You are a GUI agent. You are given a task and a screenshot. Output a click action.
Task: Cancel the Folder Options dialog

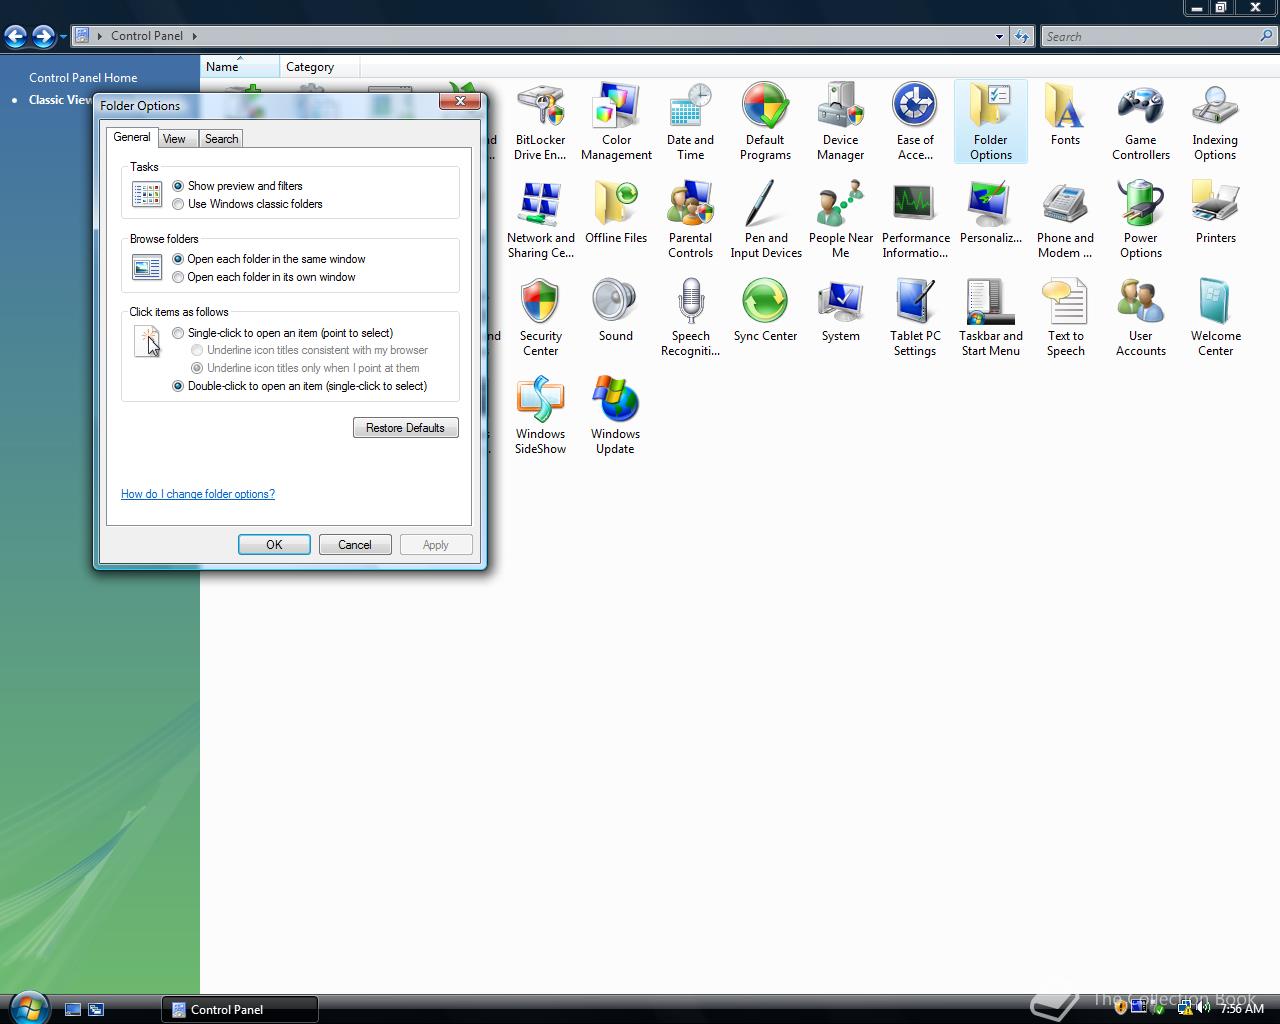tap(355, 545)
